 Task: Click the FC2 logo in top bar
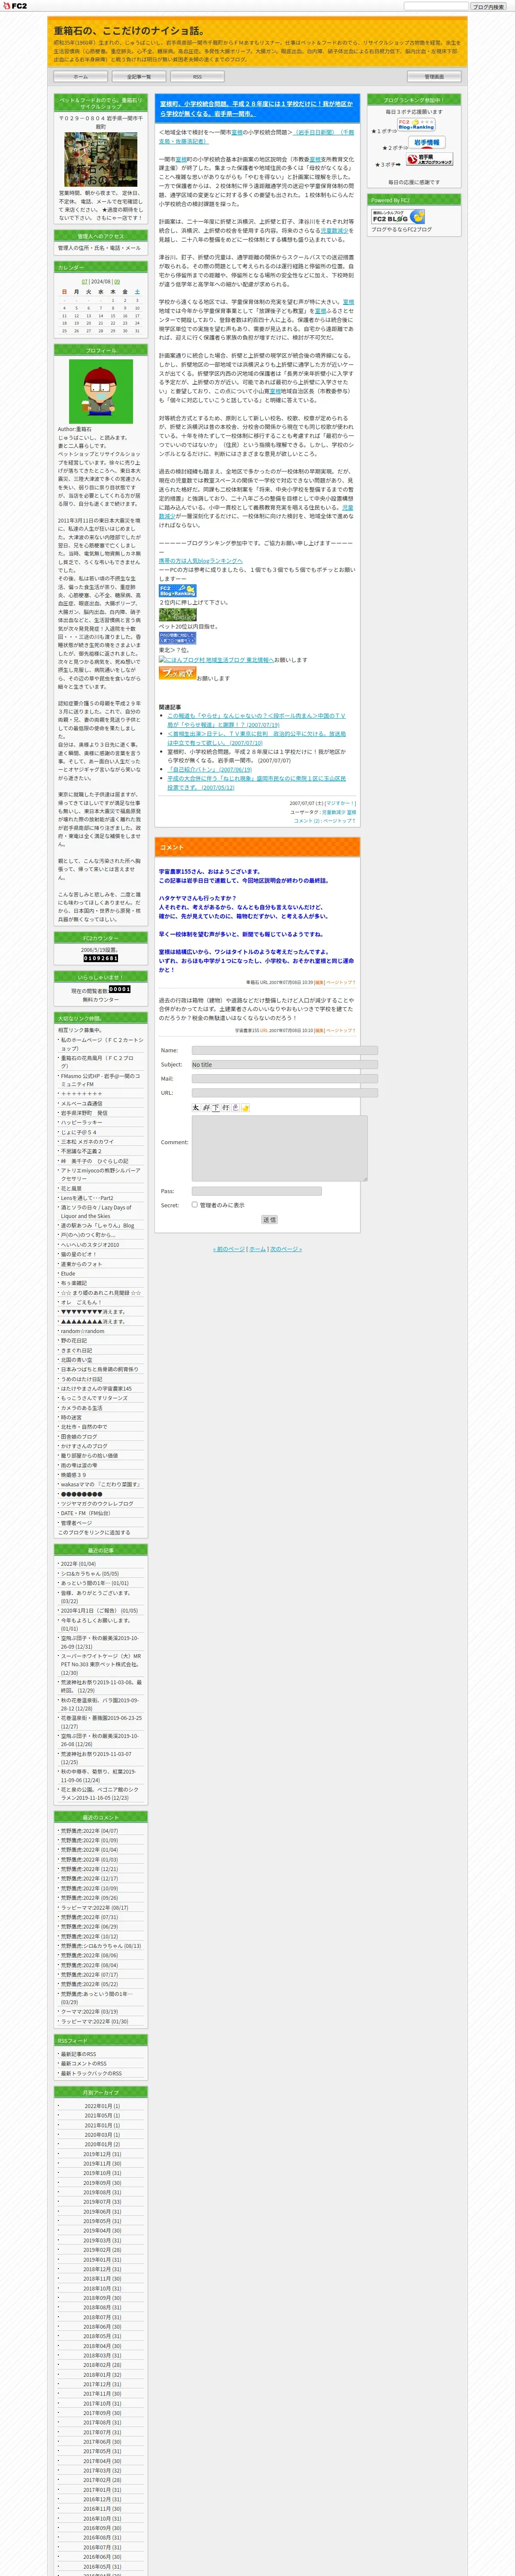(x=15, y=6)
